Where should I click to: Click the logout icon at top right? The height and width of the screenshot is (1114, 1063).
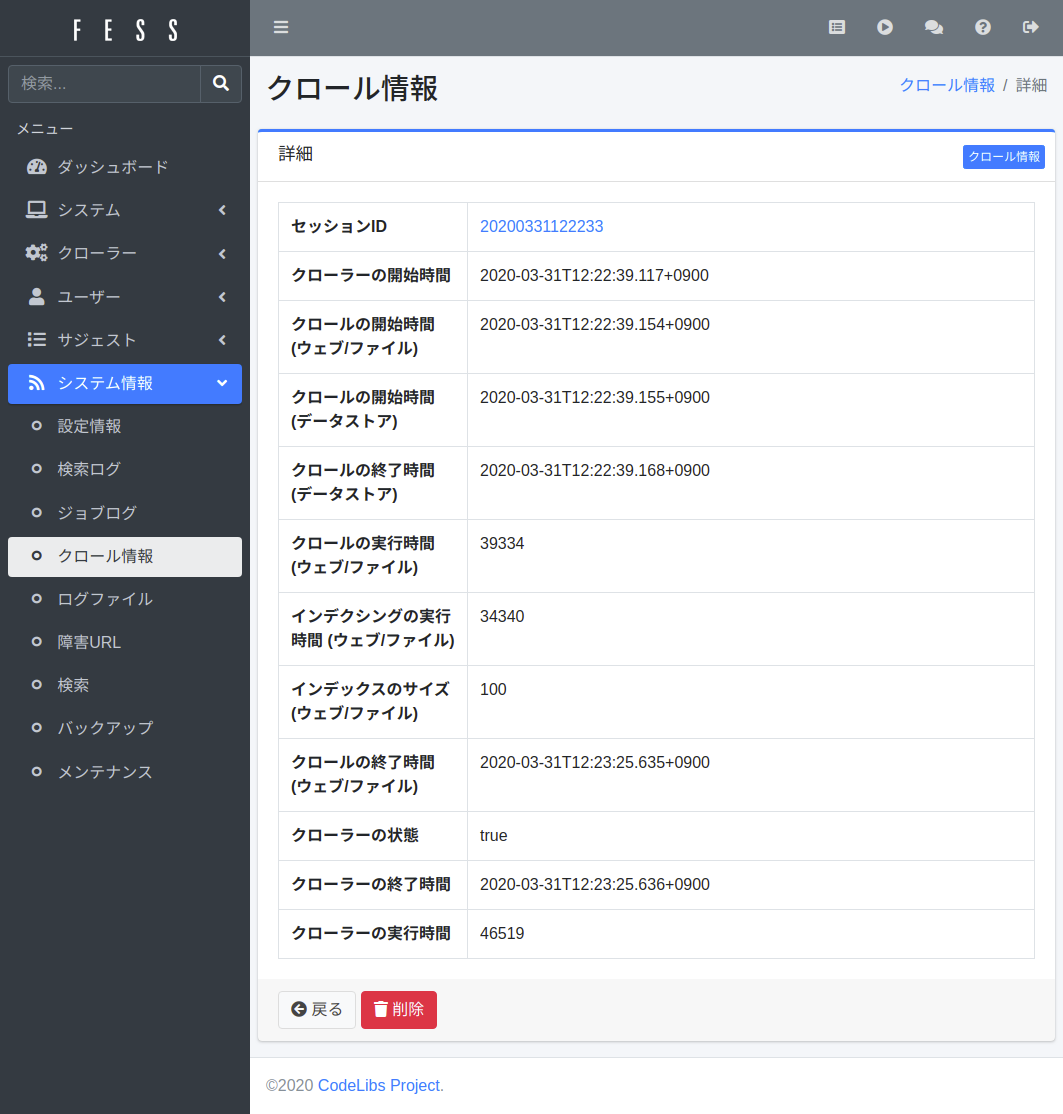[x=1031, y=27]
